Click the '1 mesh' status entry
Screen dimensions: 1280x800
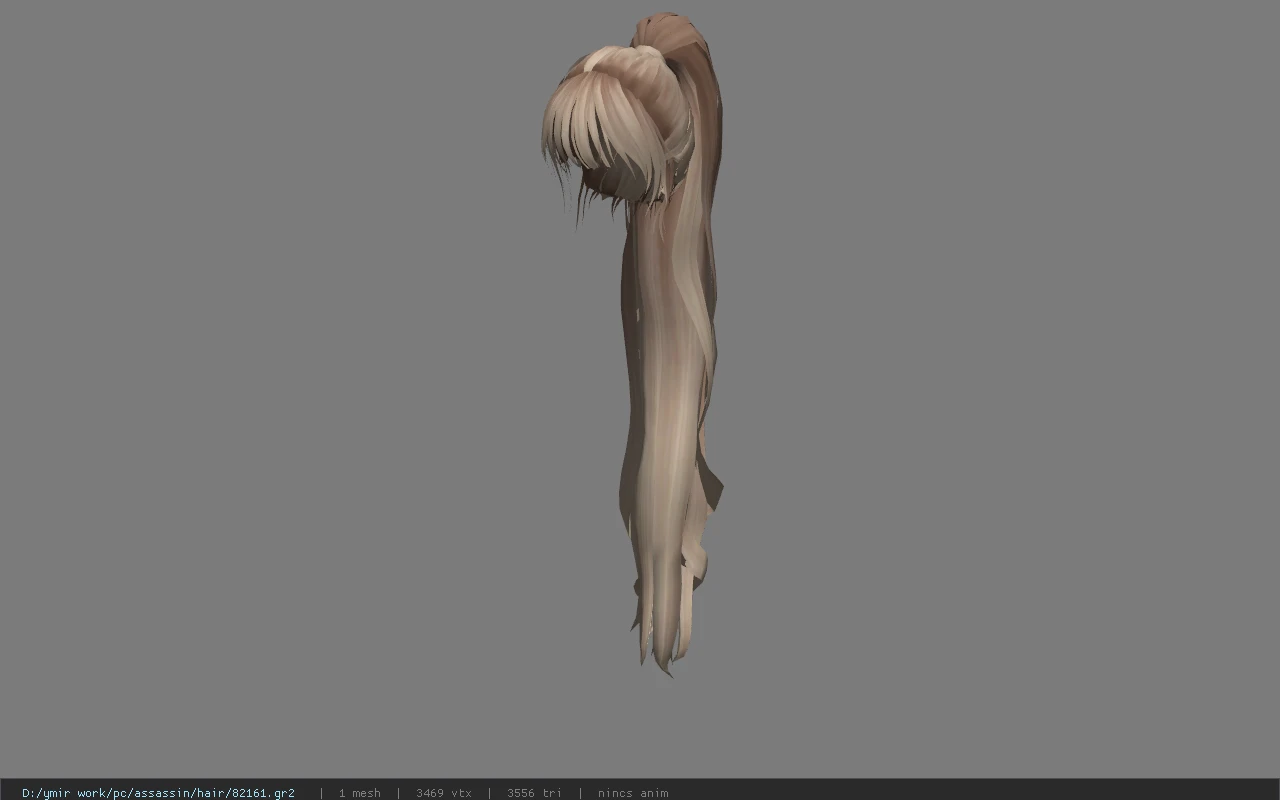point(359,793)
